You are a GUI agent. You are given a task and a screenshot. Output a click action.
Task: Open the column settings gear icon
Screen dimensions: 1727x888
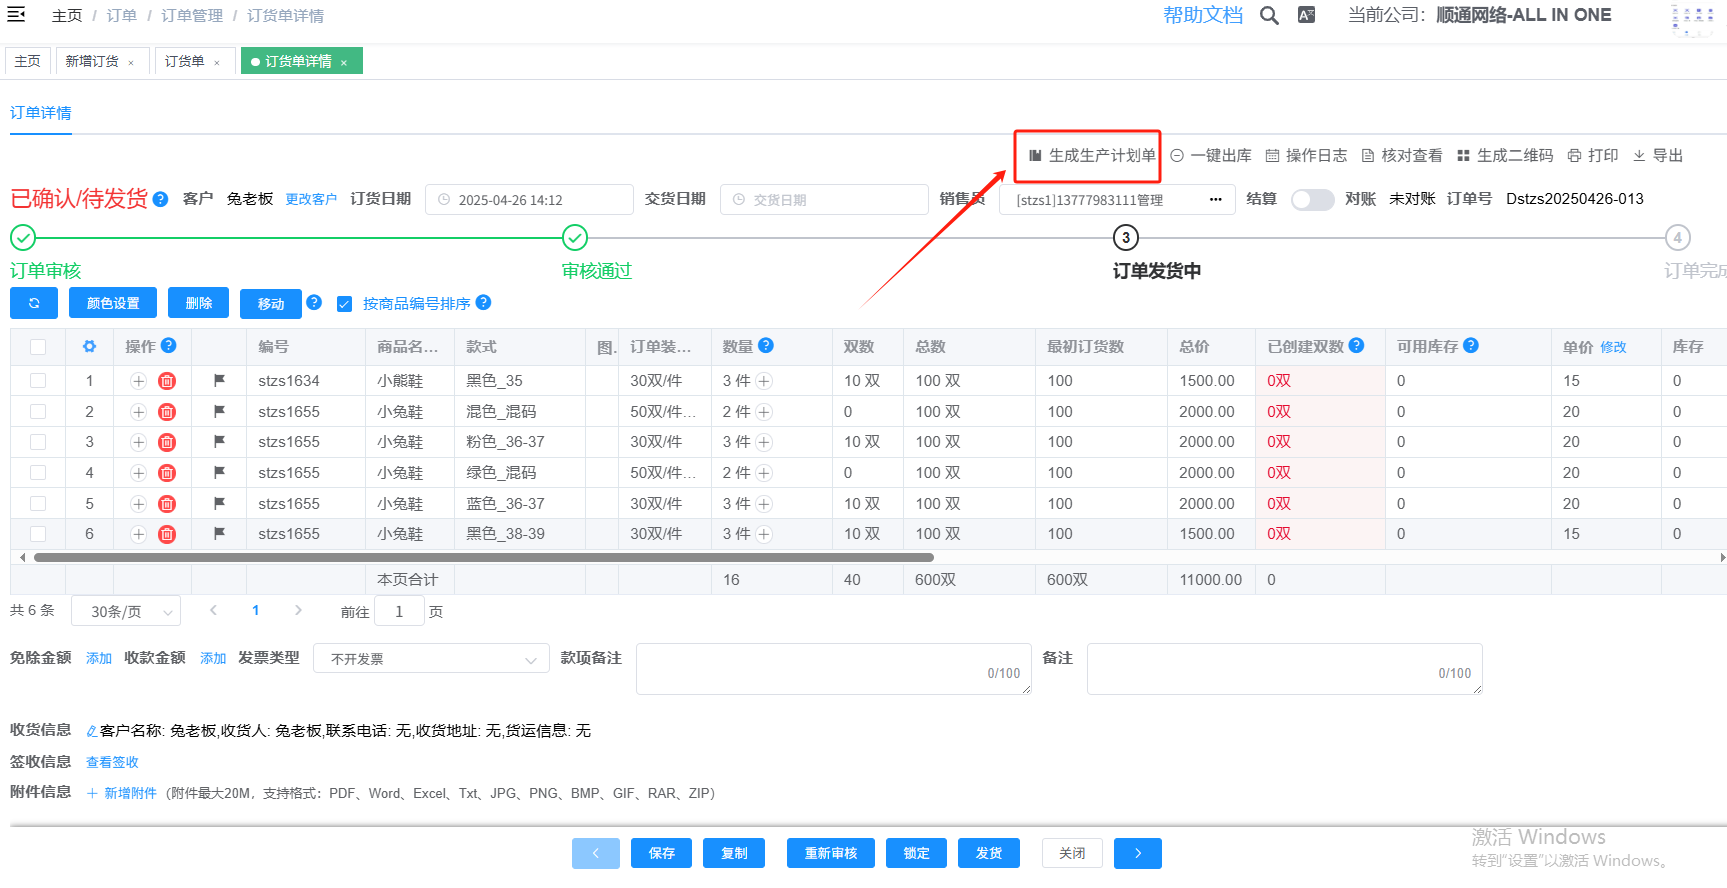pyautogui.click(x=89, y=347)
